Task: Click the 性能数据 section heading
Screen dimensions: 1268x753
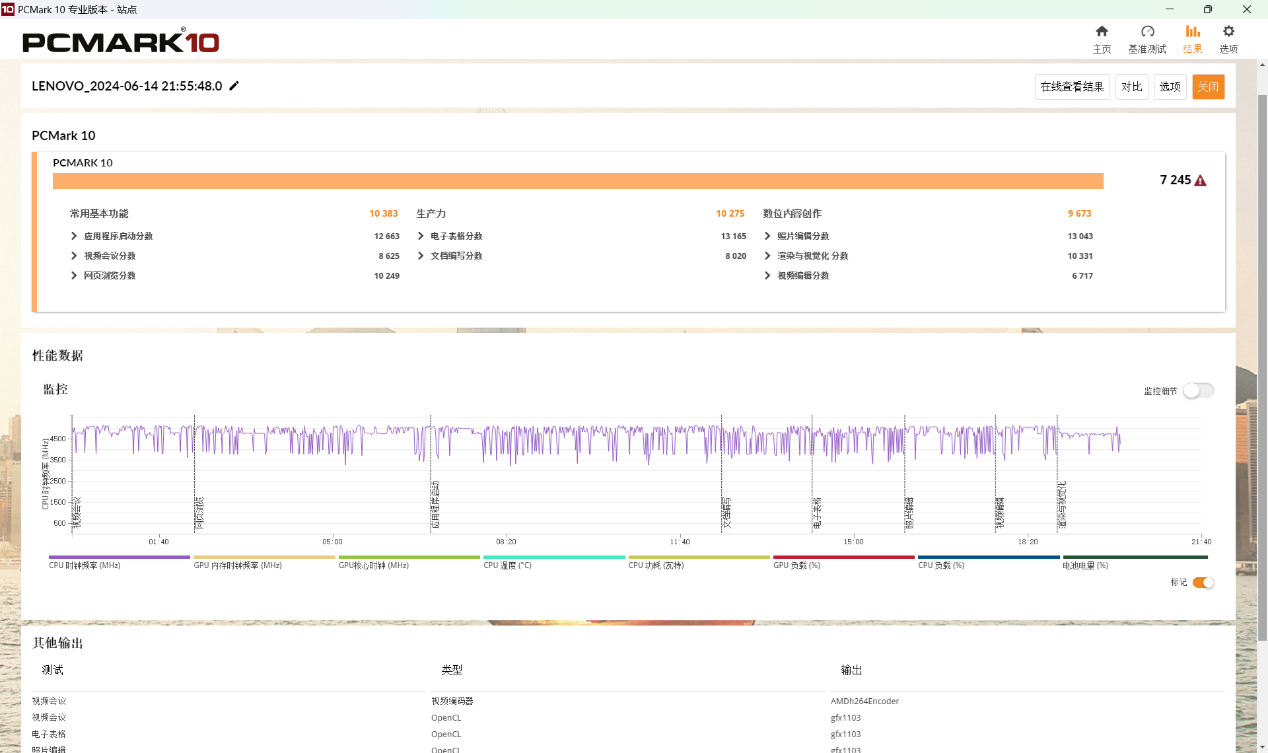Action: pos(58,355)
